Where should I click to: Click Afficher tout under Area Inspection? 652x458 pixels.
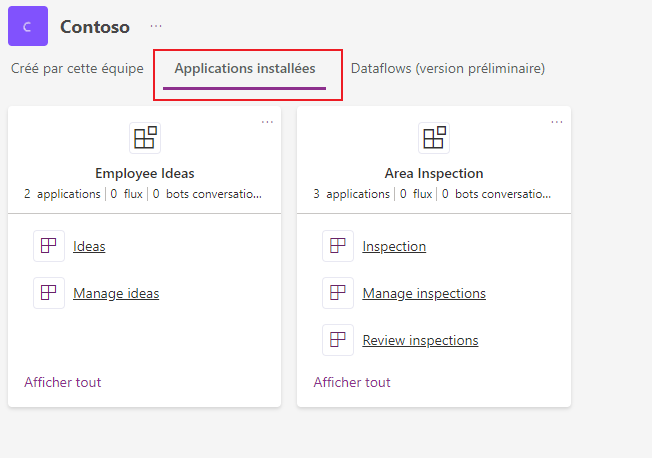(x=352, y=382)
